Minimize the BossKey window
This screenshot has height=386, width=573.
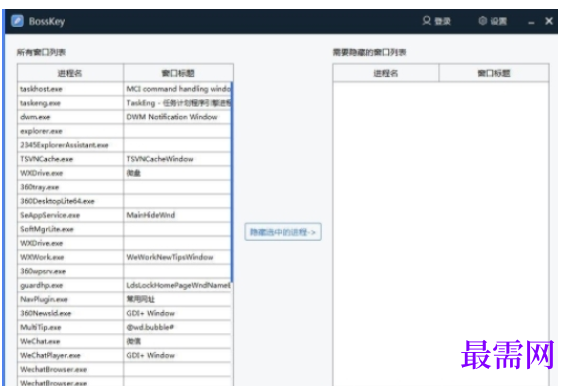(531, 22)
